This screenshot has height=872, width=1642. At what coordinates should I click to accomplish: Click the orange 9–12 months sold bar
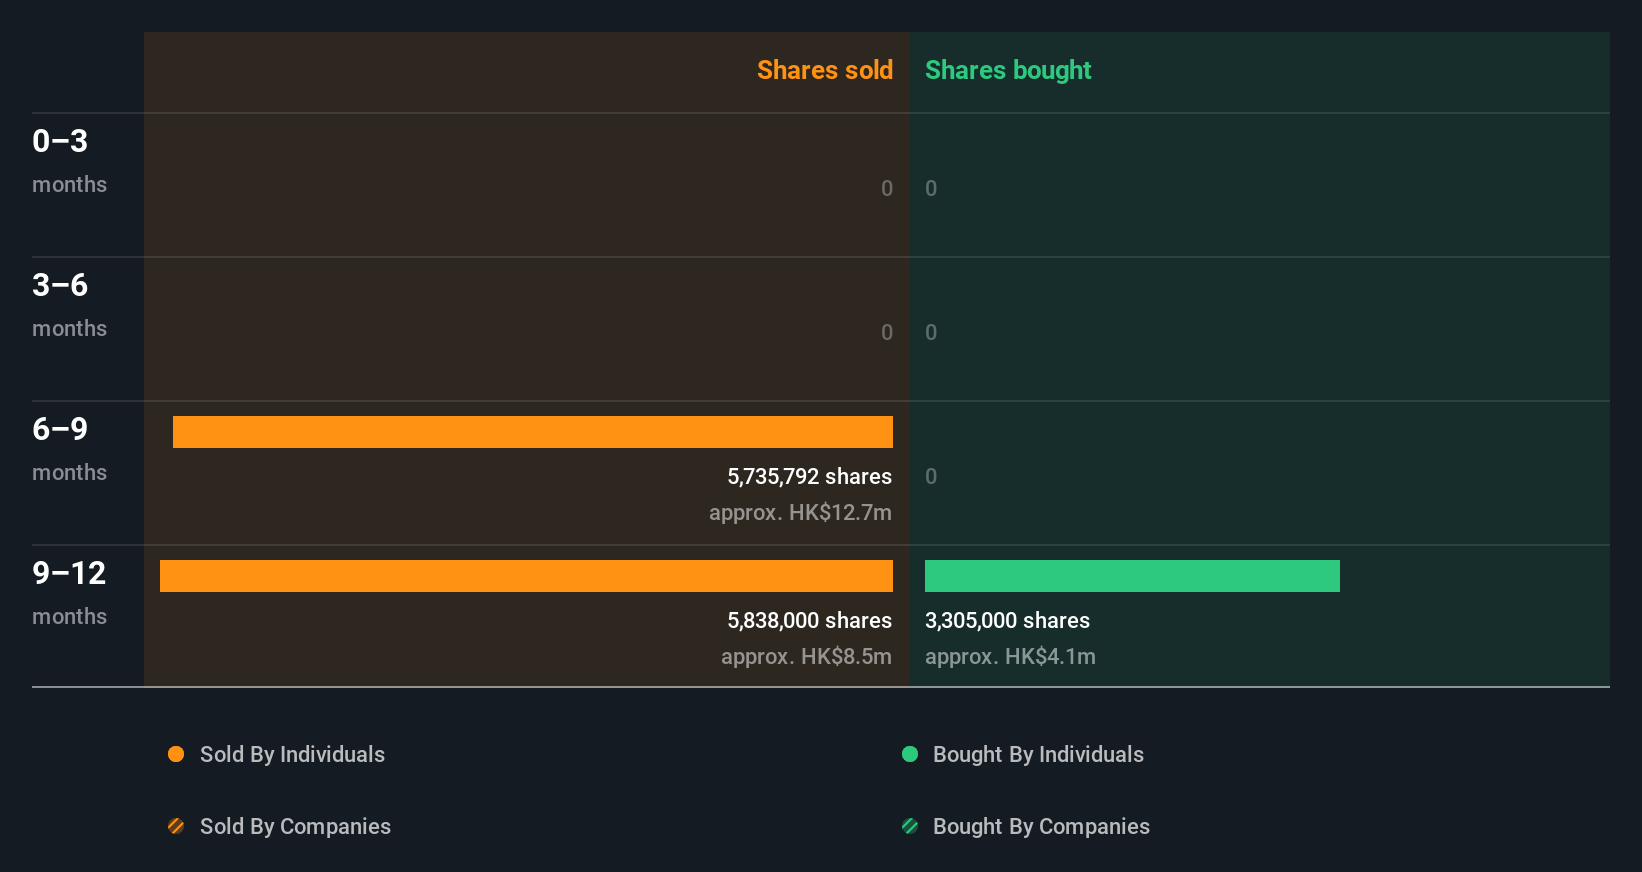pos(526,576)
